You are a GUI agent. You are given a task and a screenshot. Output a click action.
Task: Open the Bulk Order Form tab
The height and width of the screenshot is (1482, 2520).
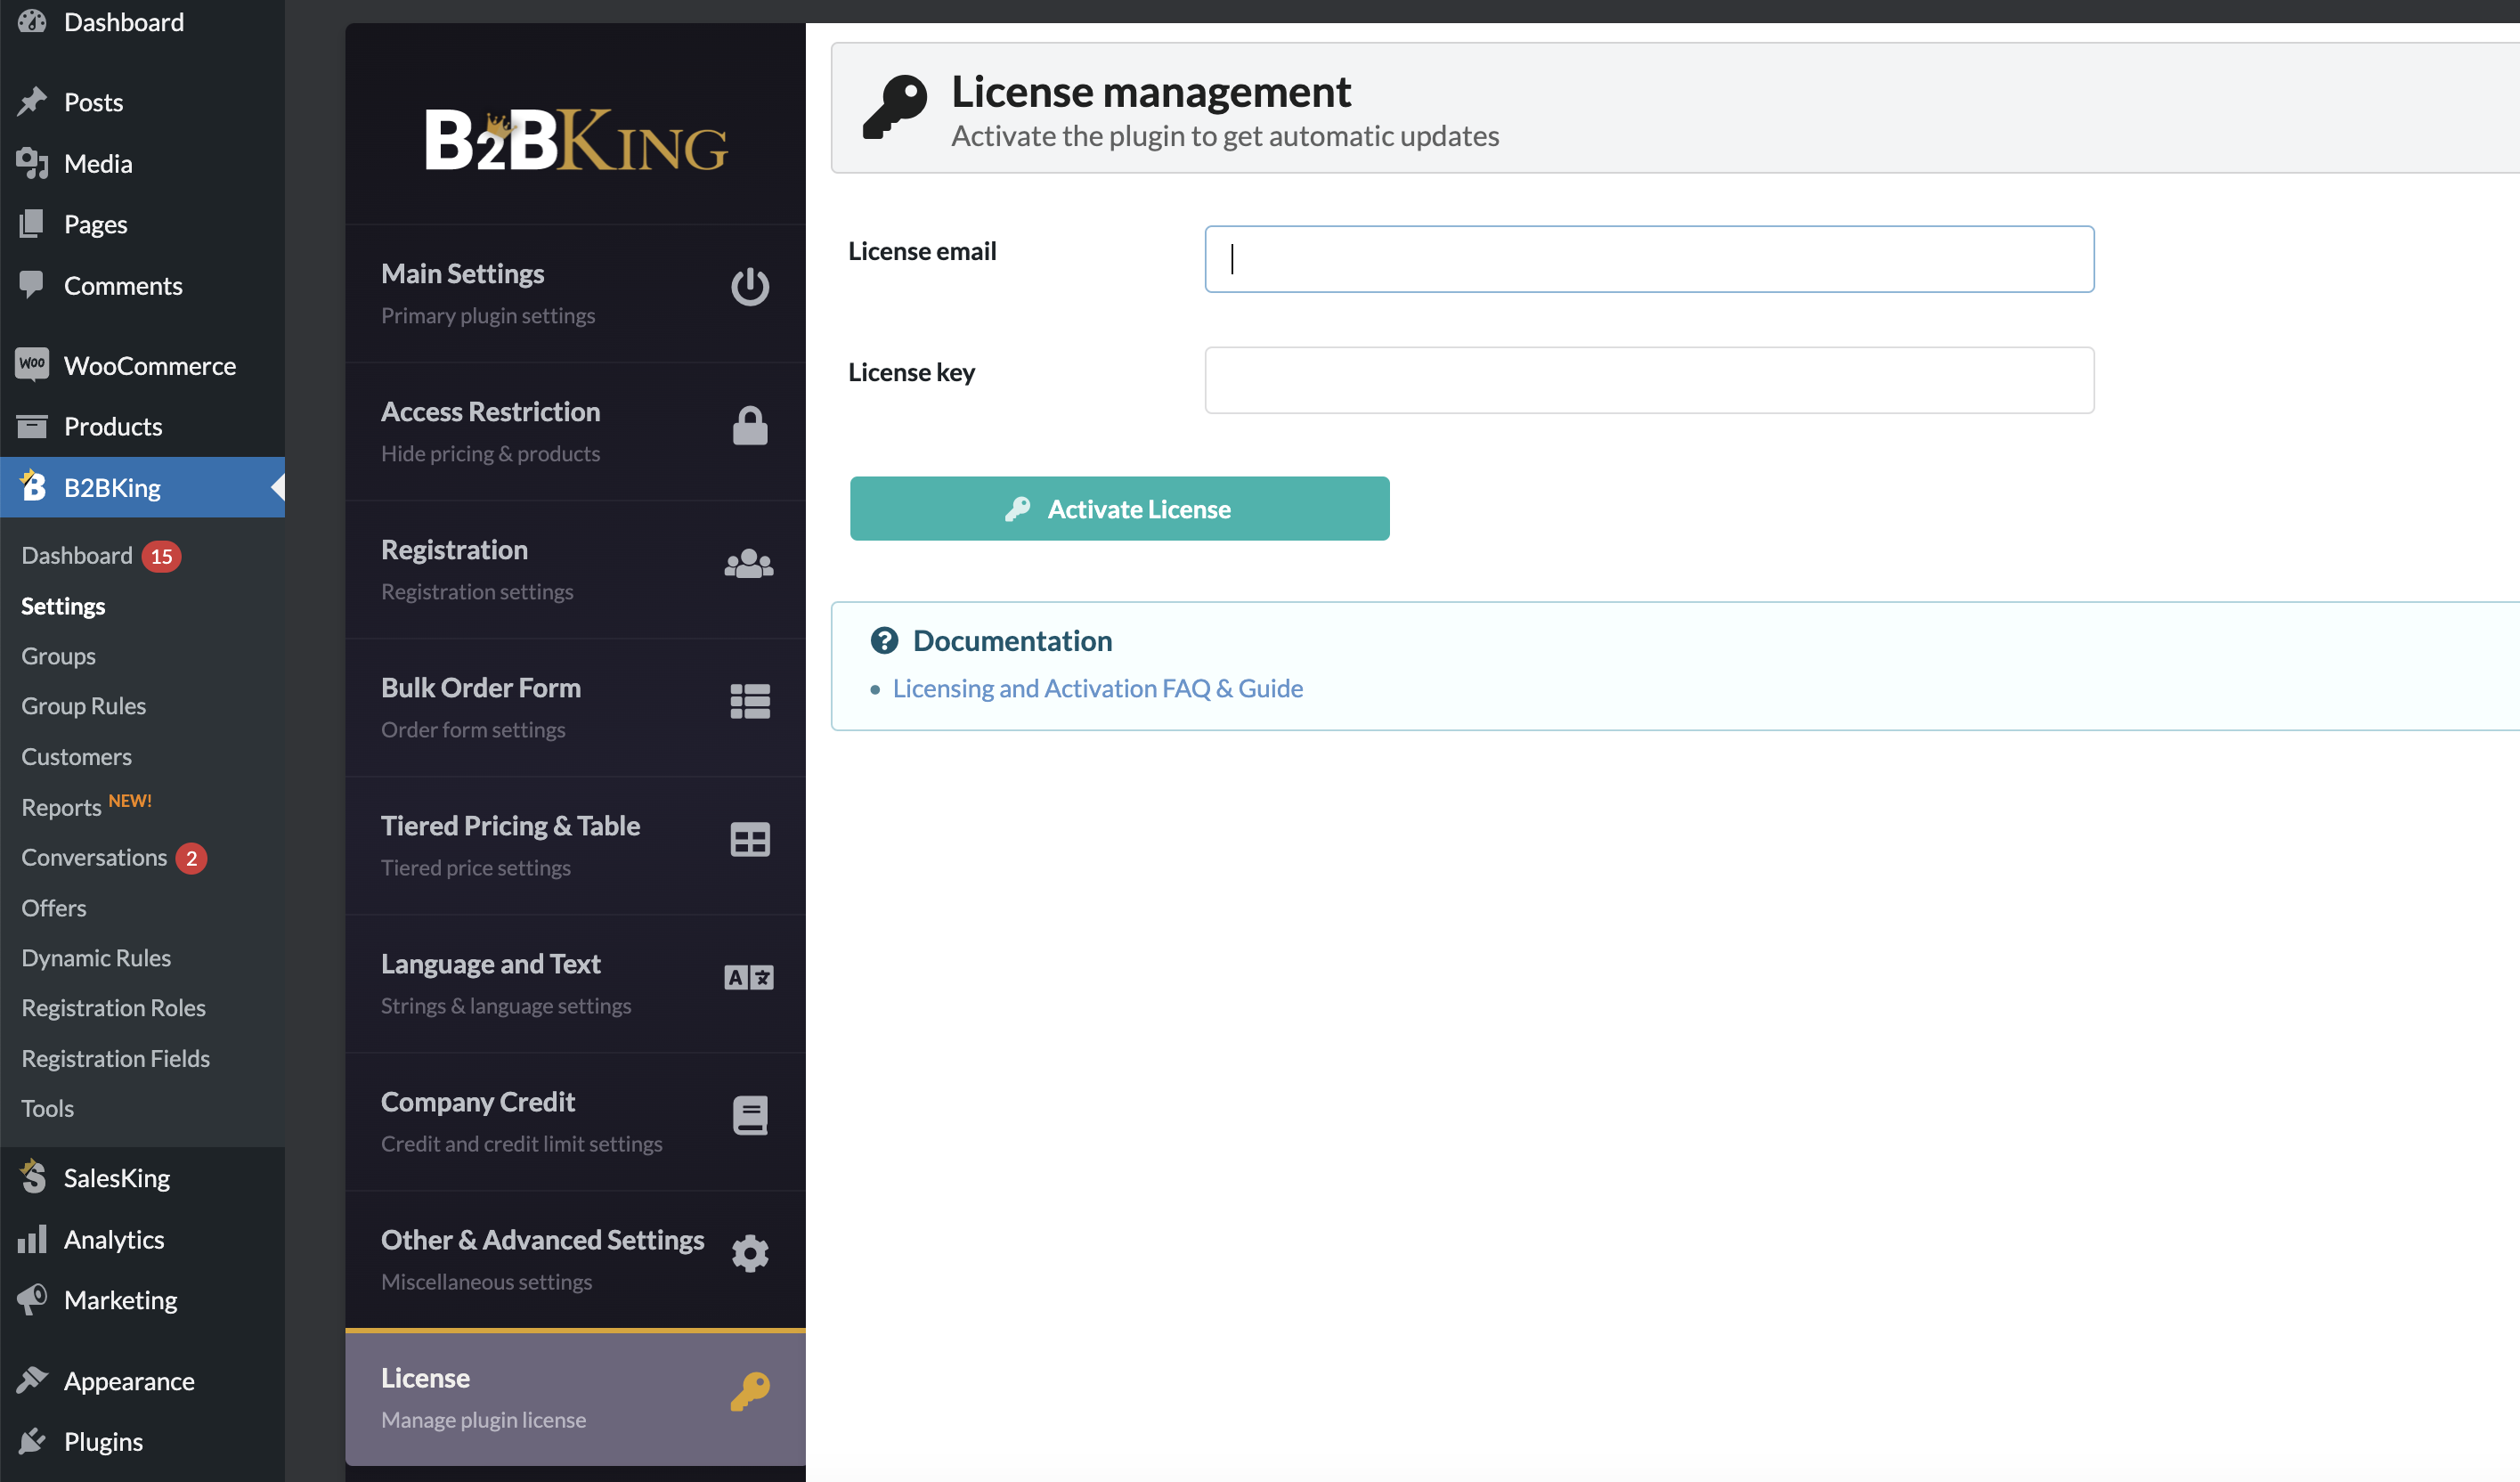575,707
